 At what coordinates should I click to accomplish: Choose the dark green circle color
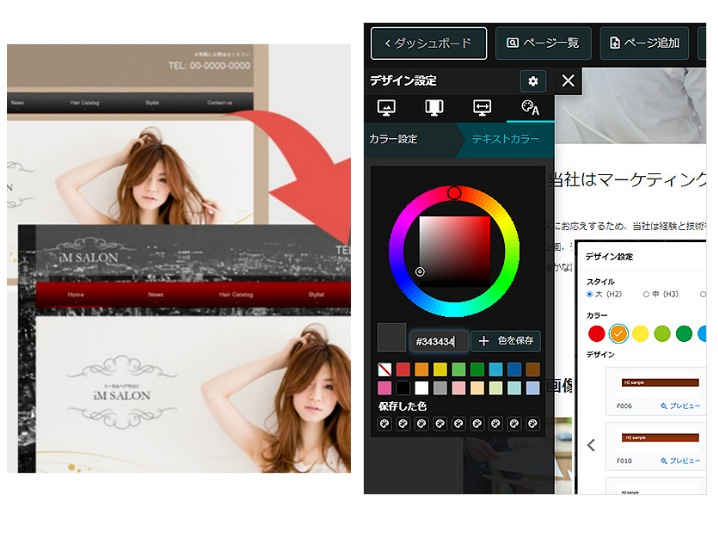click(684, 334)
